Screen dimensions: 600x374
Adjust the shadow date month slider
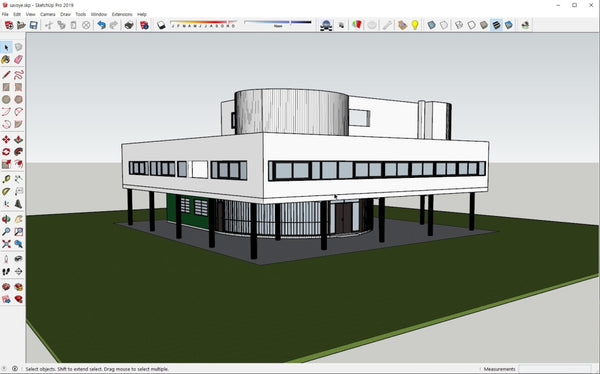pyautogui.click(x=204, y=24)
